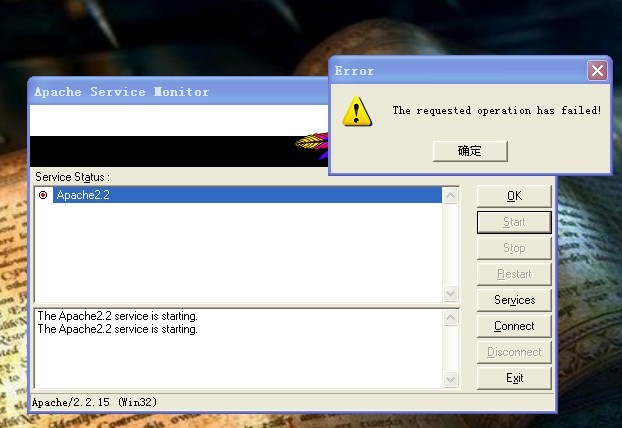Screen dimensions: 622x428
Task: Click the Start service button
Action: click(x=514, y=222)
